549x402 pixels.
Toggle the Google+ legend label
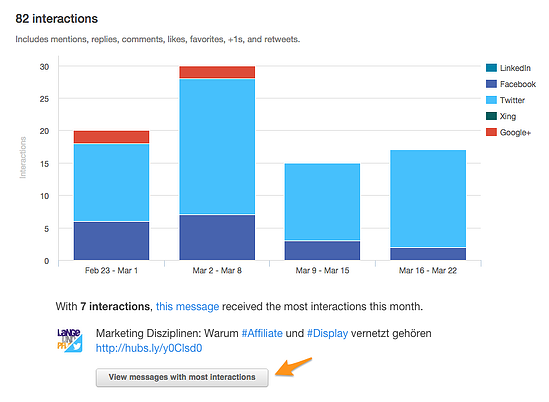[x=515, y=132]
